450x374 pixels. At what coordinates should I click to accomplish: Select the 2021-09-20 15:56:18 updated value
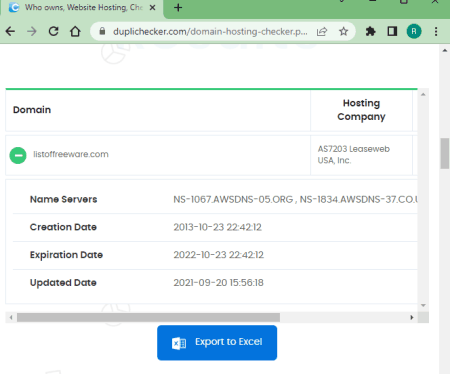click(x=218, y=283)
